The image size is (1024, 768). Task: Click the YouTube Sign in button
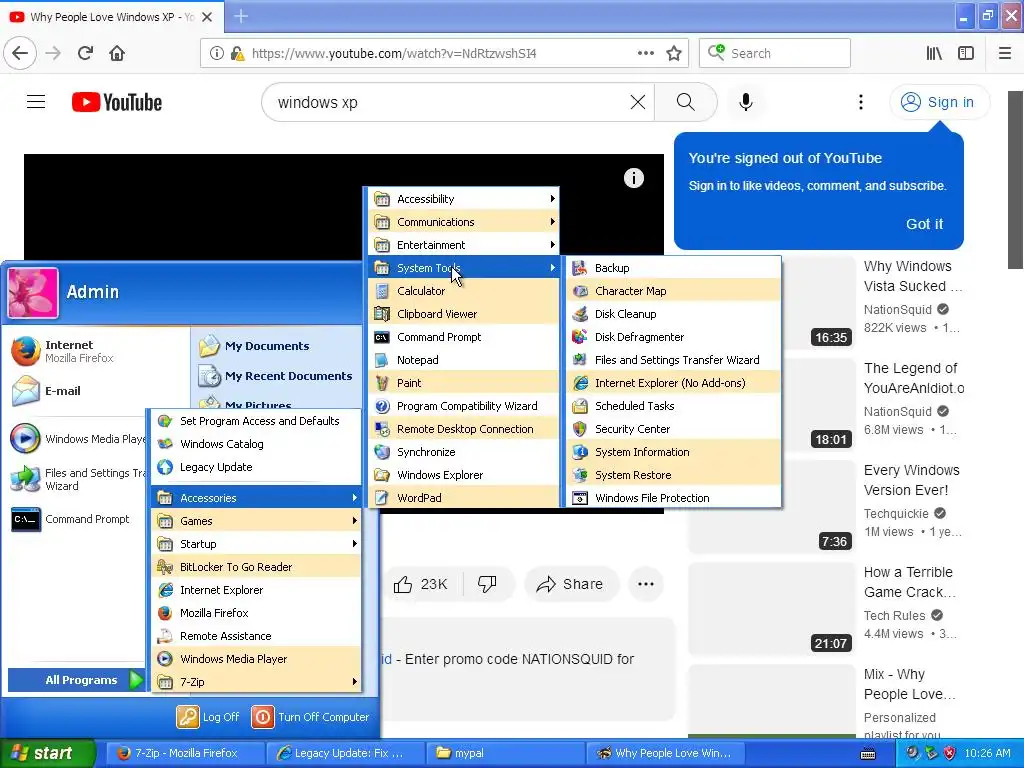click(x=938, y=103)
